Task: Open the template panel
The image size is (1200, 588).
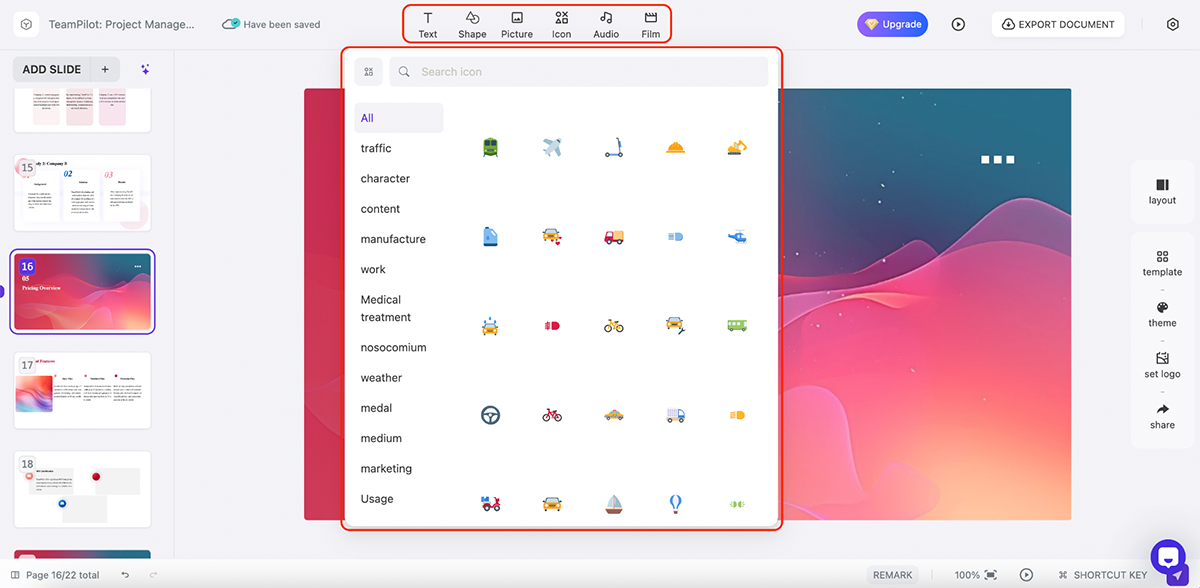Action: 1161,263
